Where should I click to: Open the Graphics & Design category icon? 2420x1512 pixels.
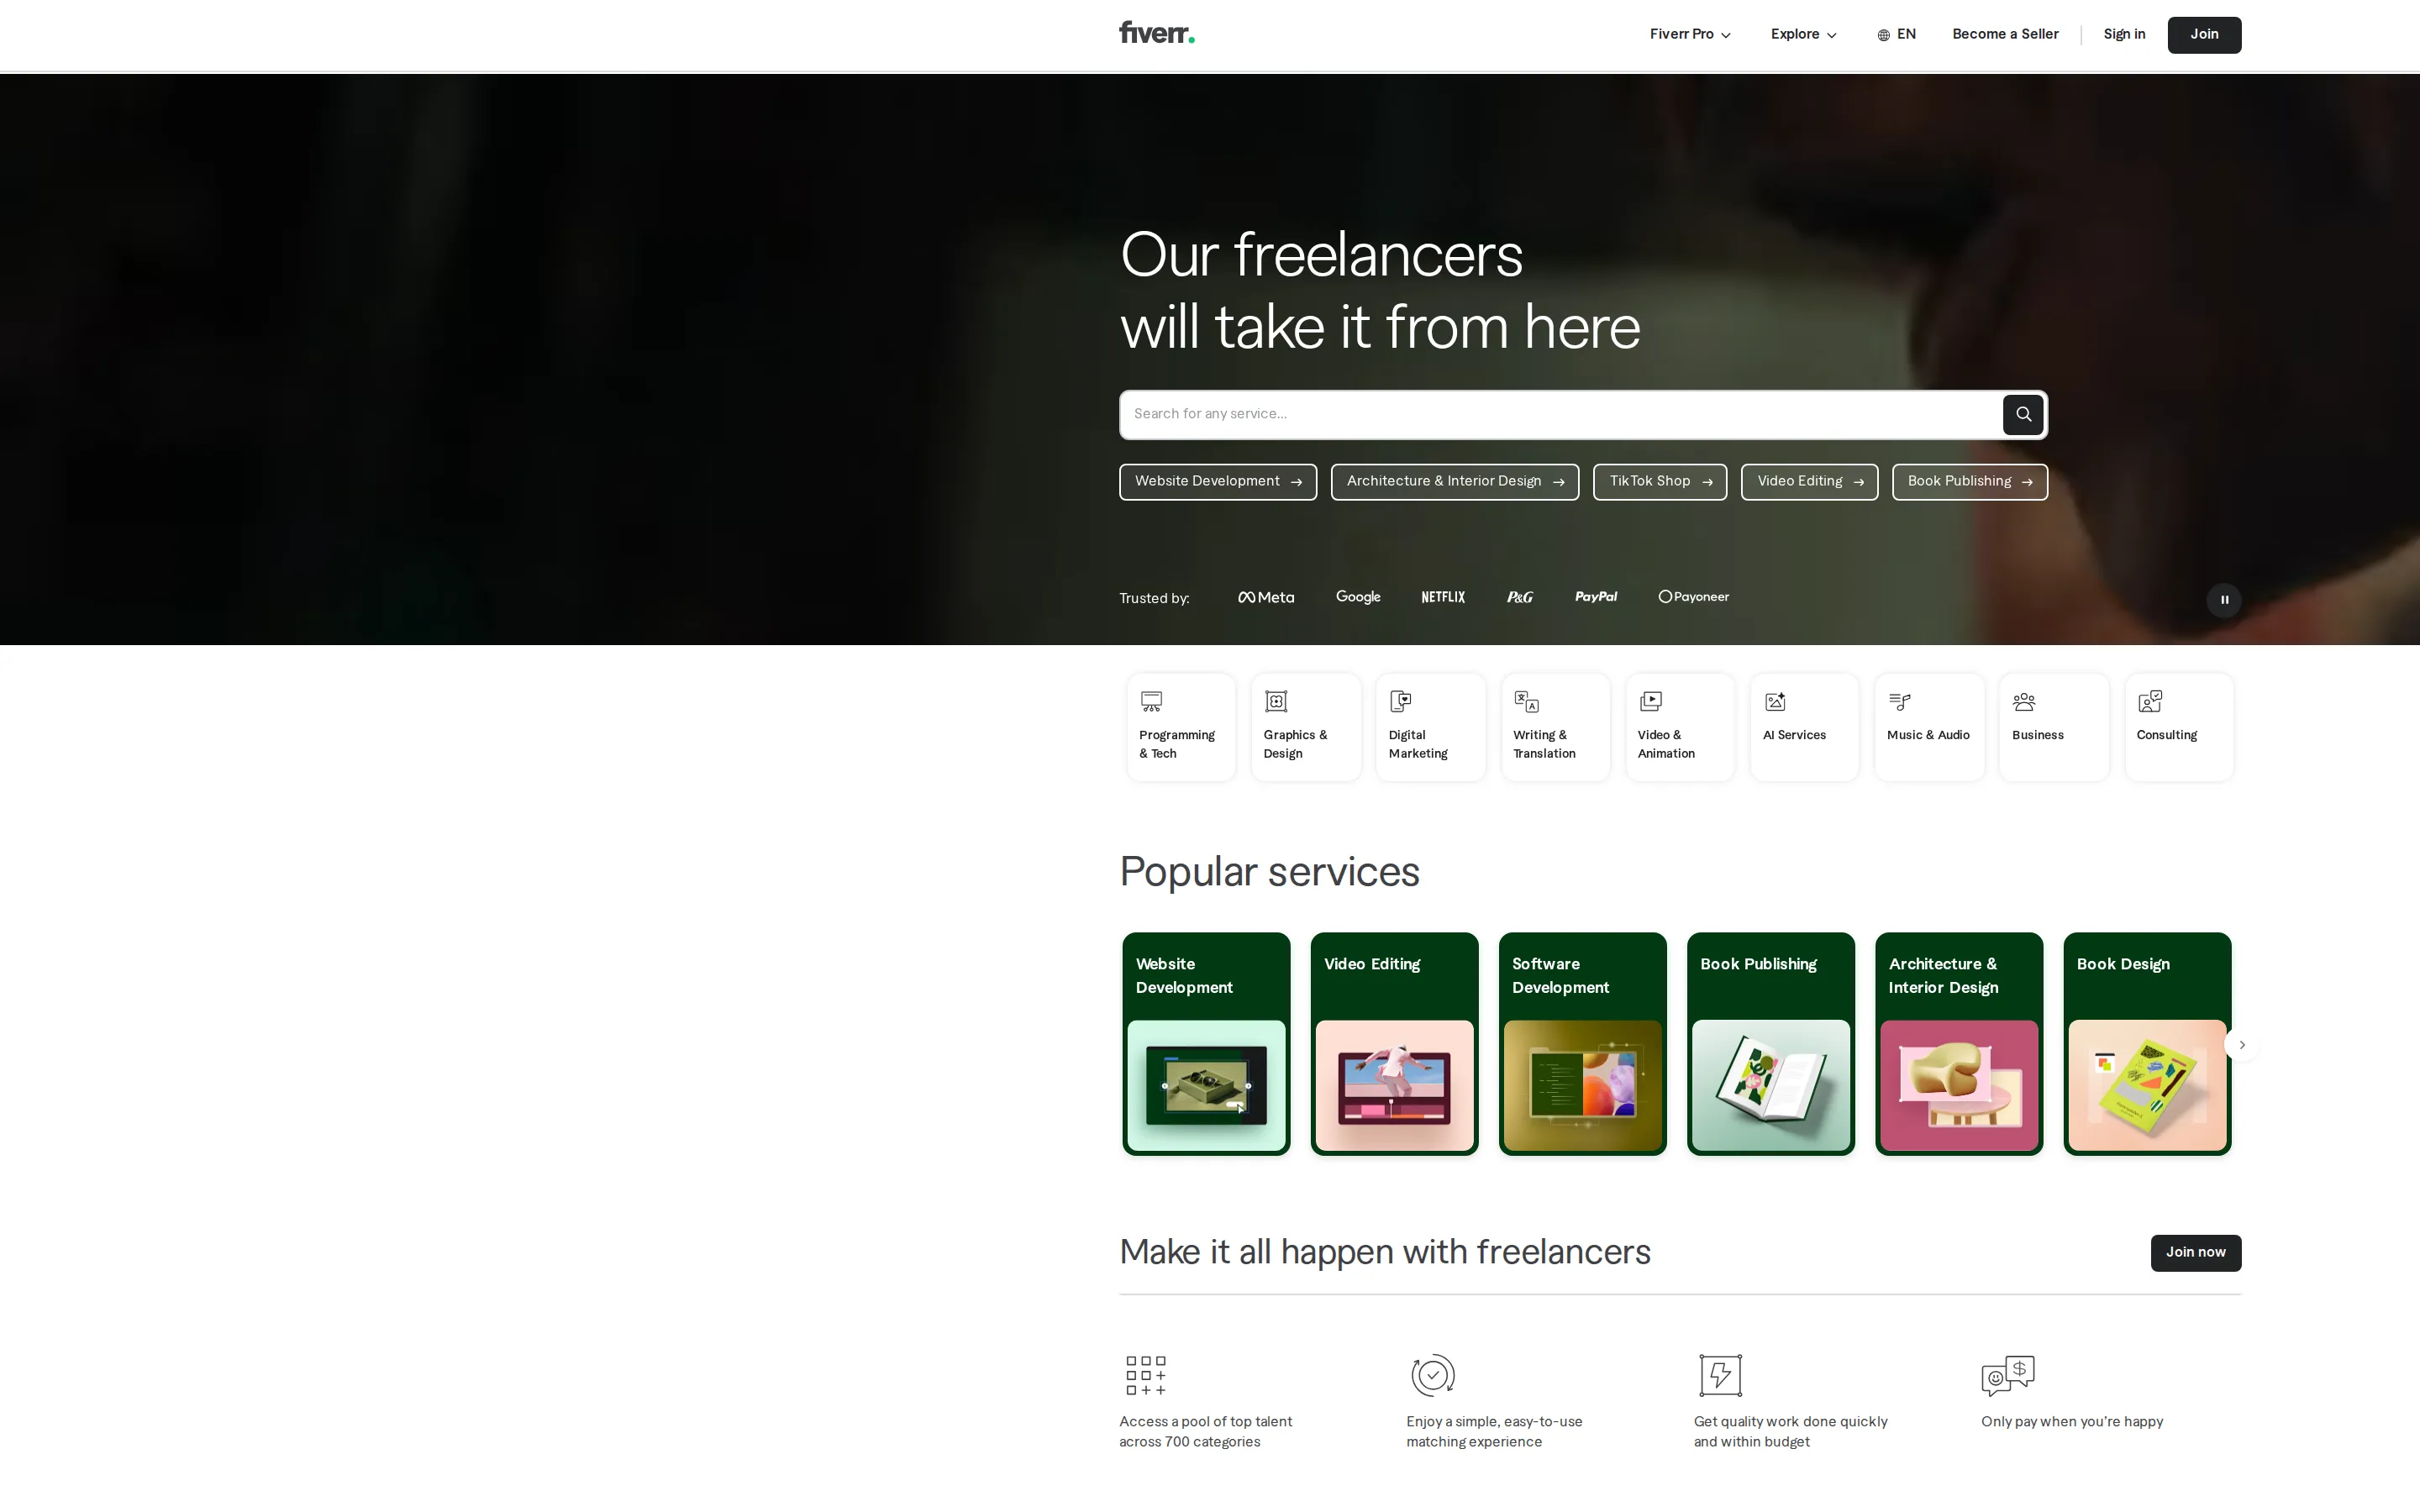(x=1276, y=701)
